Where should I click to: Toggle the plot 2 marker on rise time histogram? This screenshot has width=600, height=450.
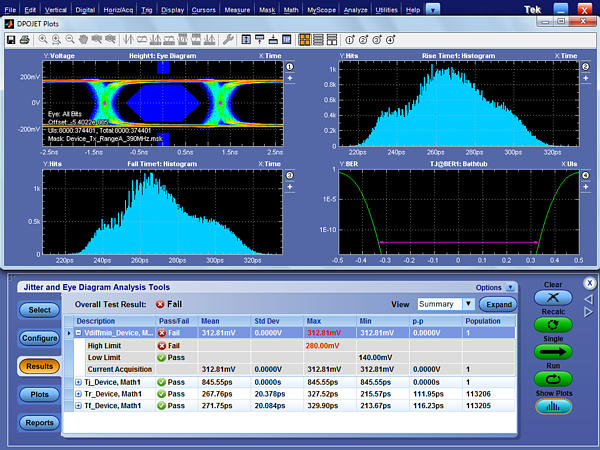[x=586, y=66]
